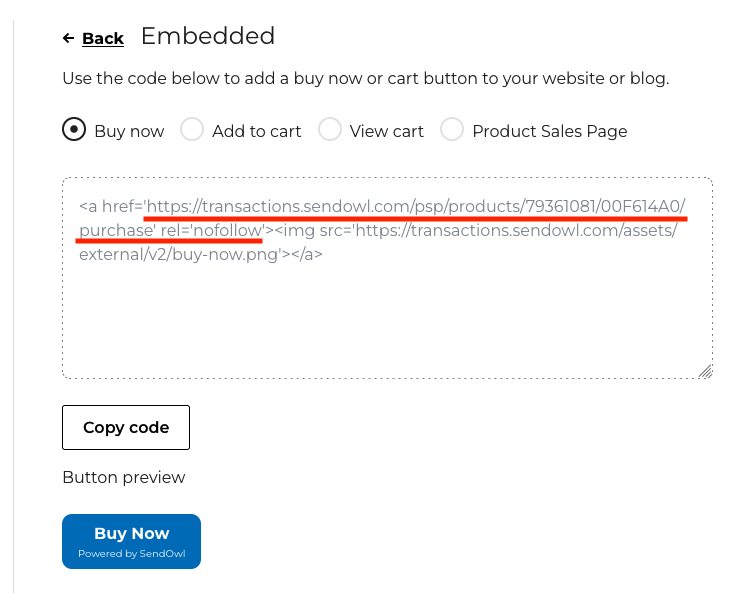Click the buy-now.png image source line
The image size is (741, 593).
pyautogui.click(x=200, y=254)
